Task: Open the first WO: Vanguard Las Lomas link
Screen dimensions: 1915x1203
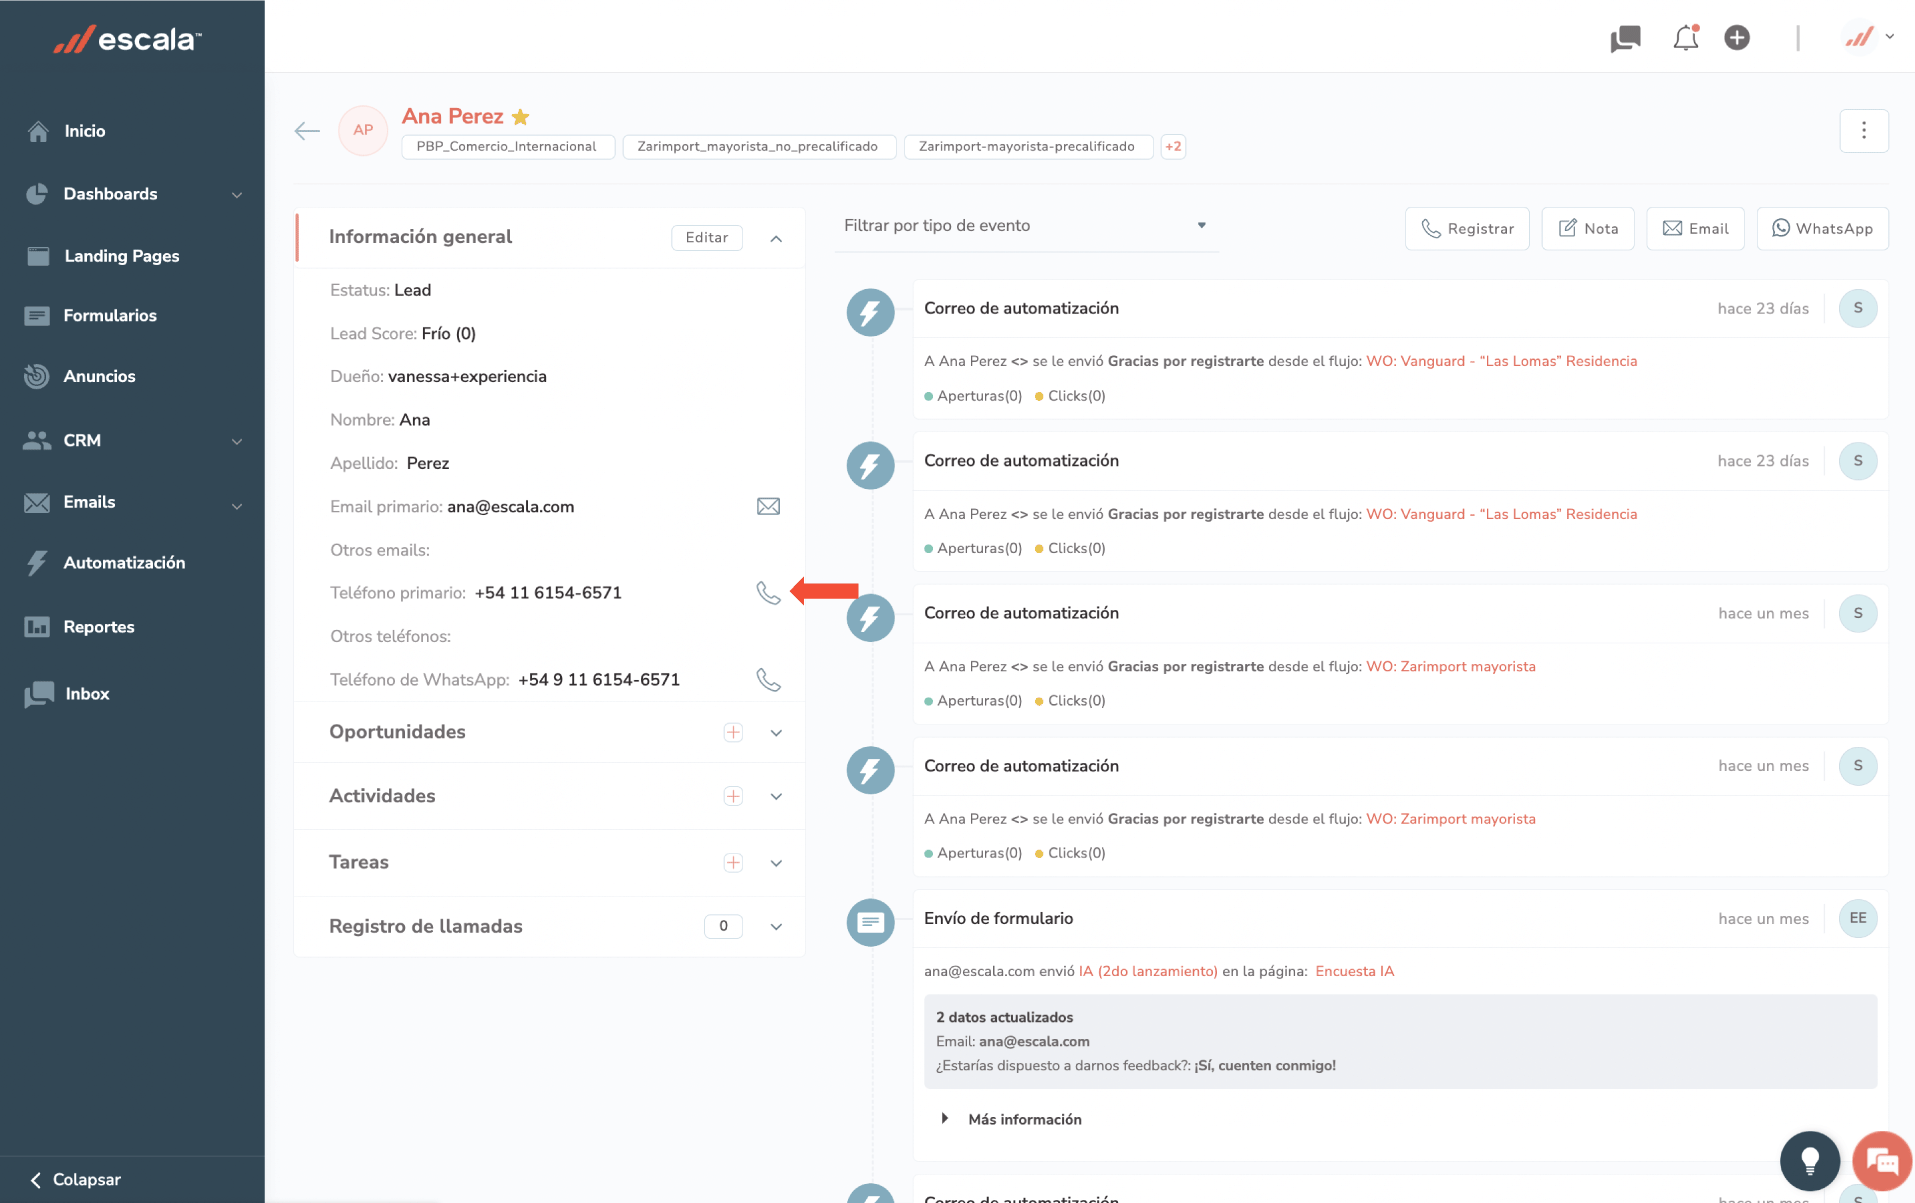Action: point(1501,361)
